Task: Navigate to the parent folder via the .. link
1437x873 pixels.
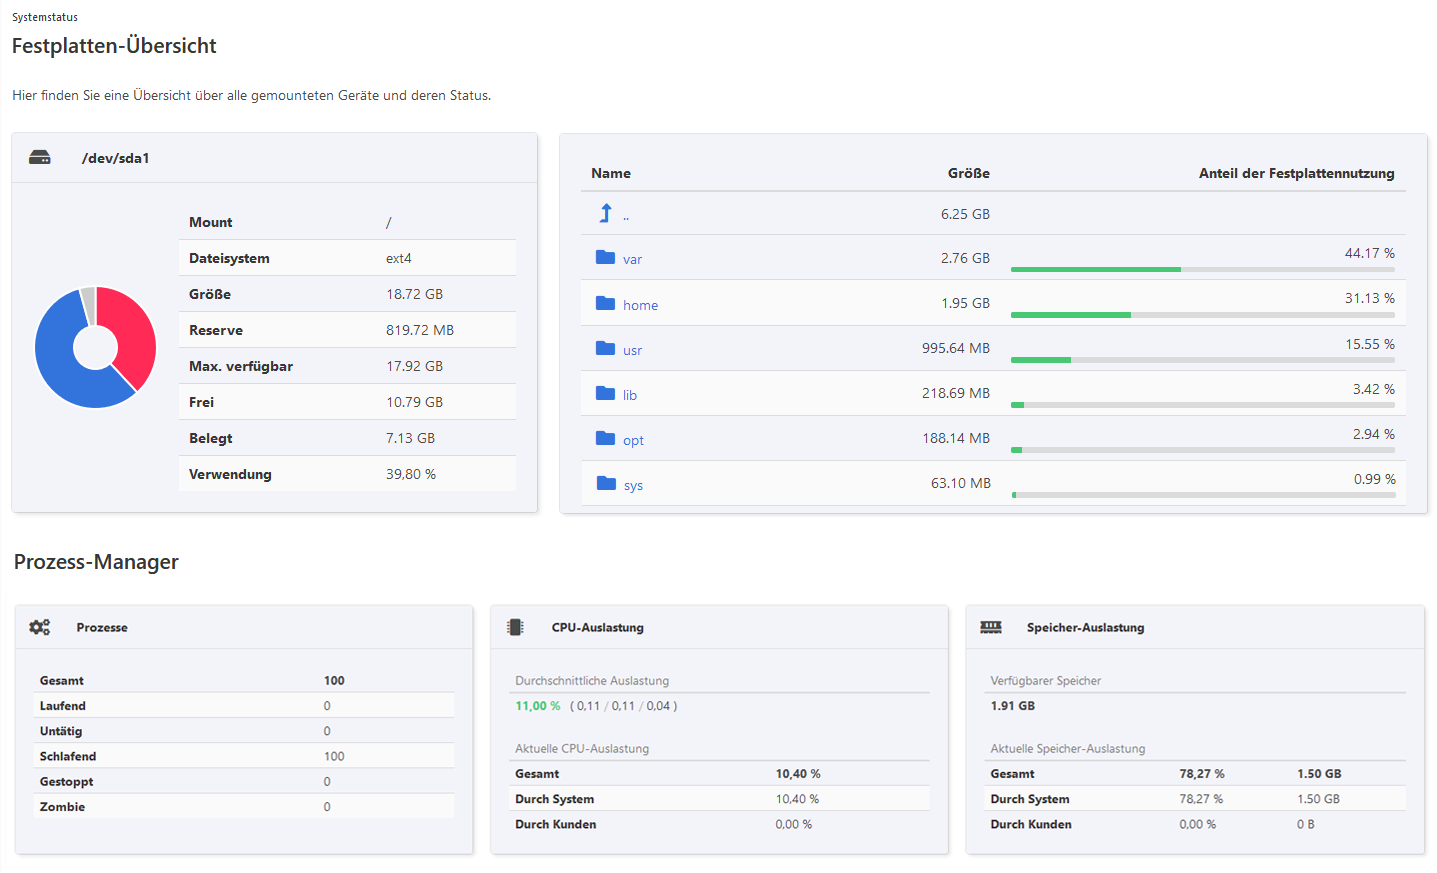Action: (625, 213)
